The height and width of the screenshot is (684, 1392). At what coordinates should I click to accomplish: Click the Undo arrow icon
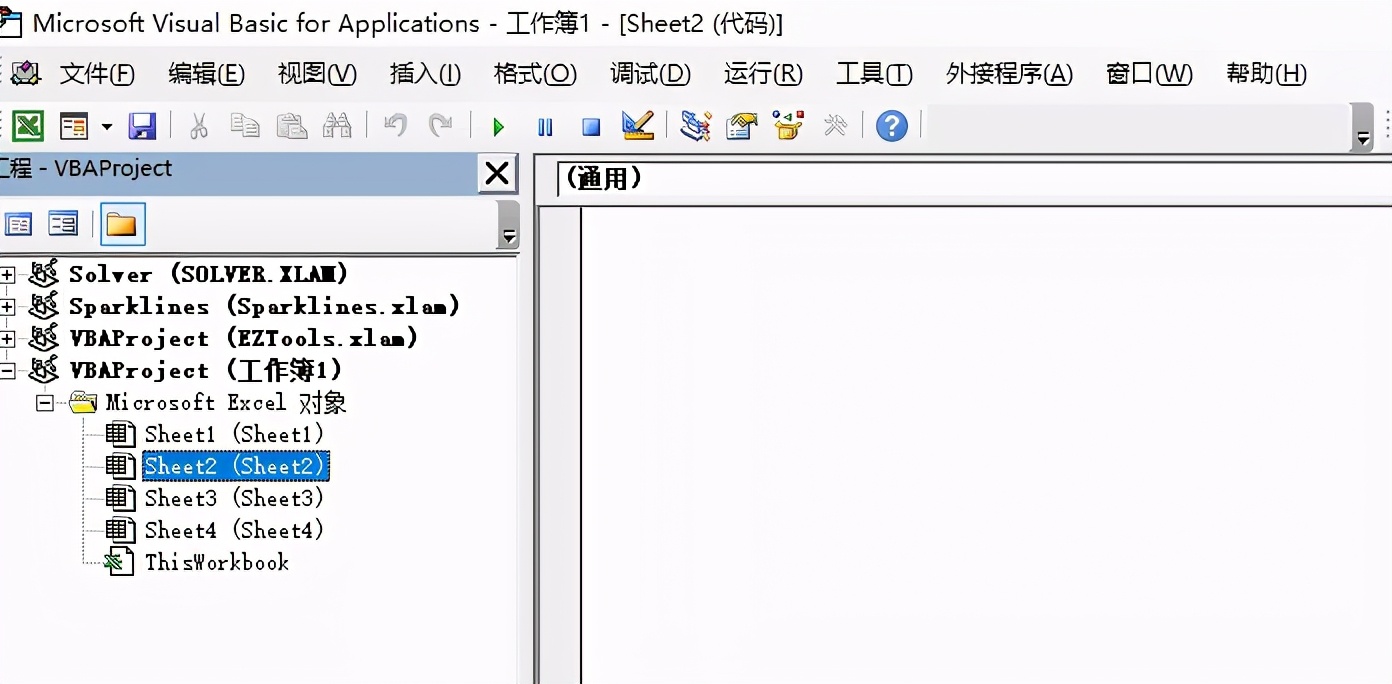pos(395,126)
